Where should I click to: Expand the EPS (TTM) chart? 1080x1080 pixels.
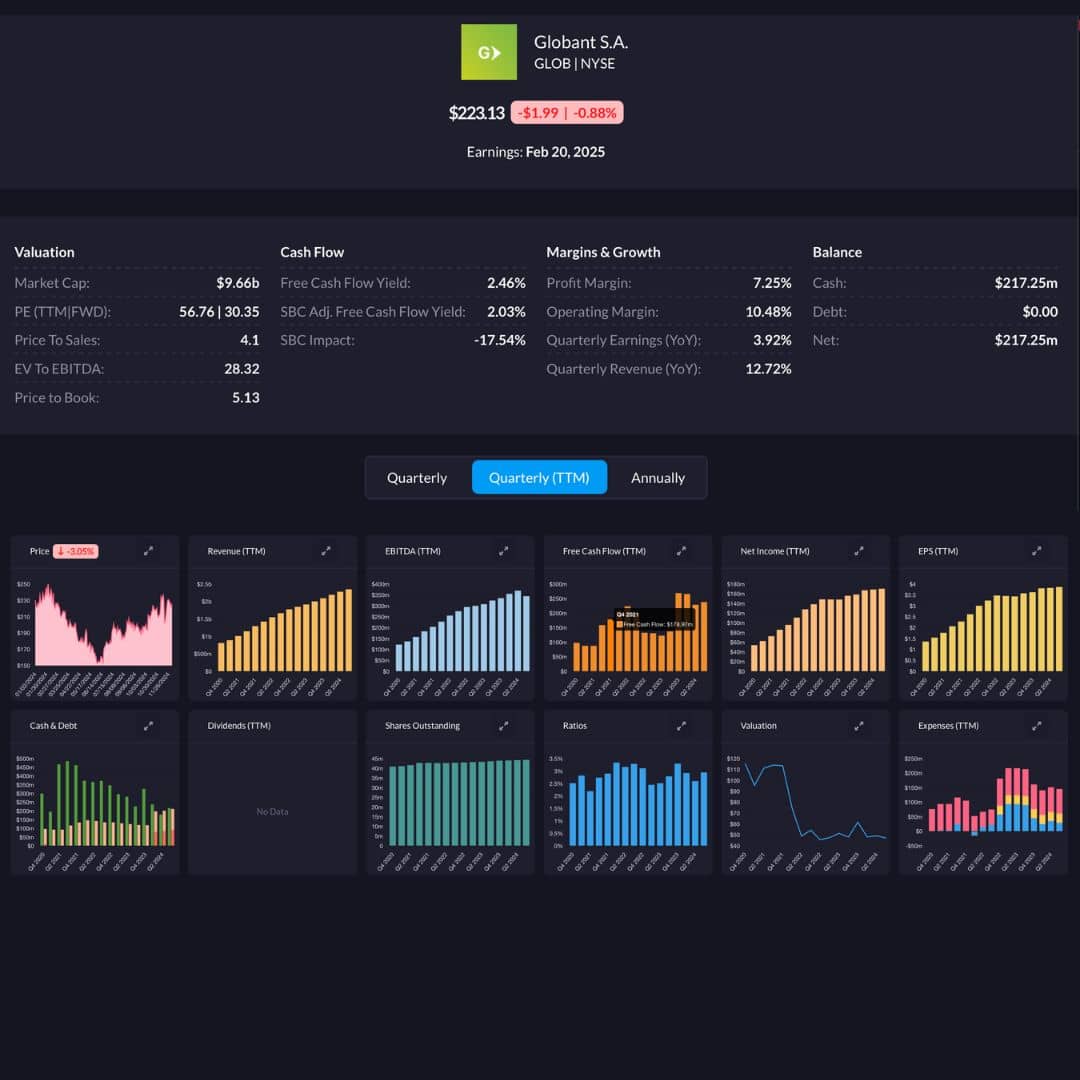point(1037,551)
